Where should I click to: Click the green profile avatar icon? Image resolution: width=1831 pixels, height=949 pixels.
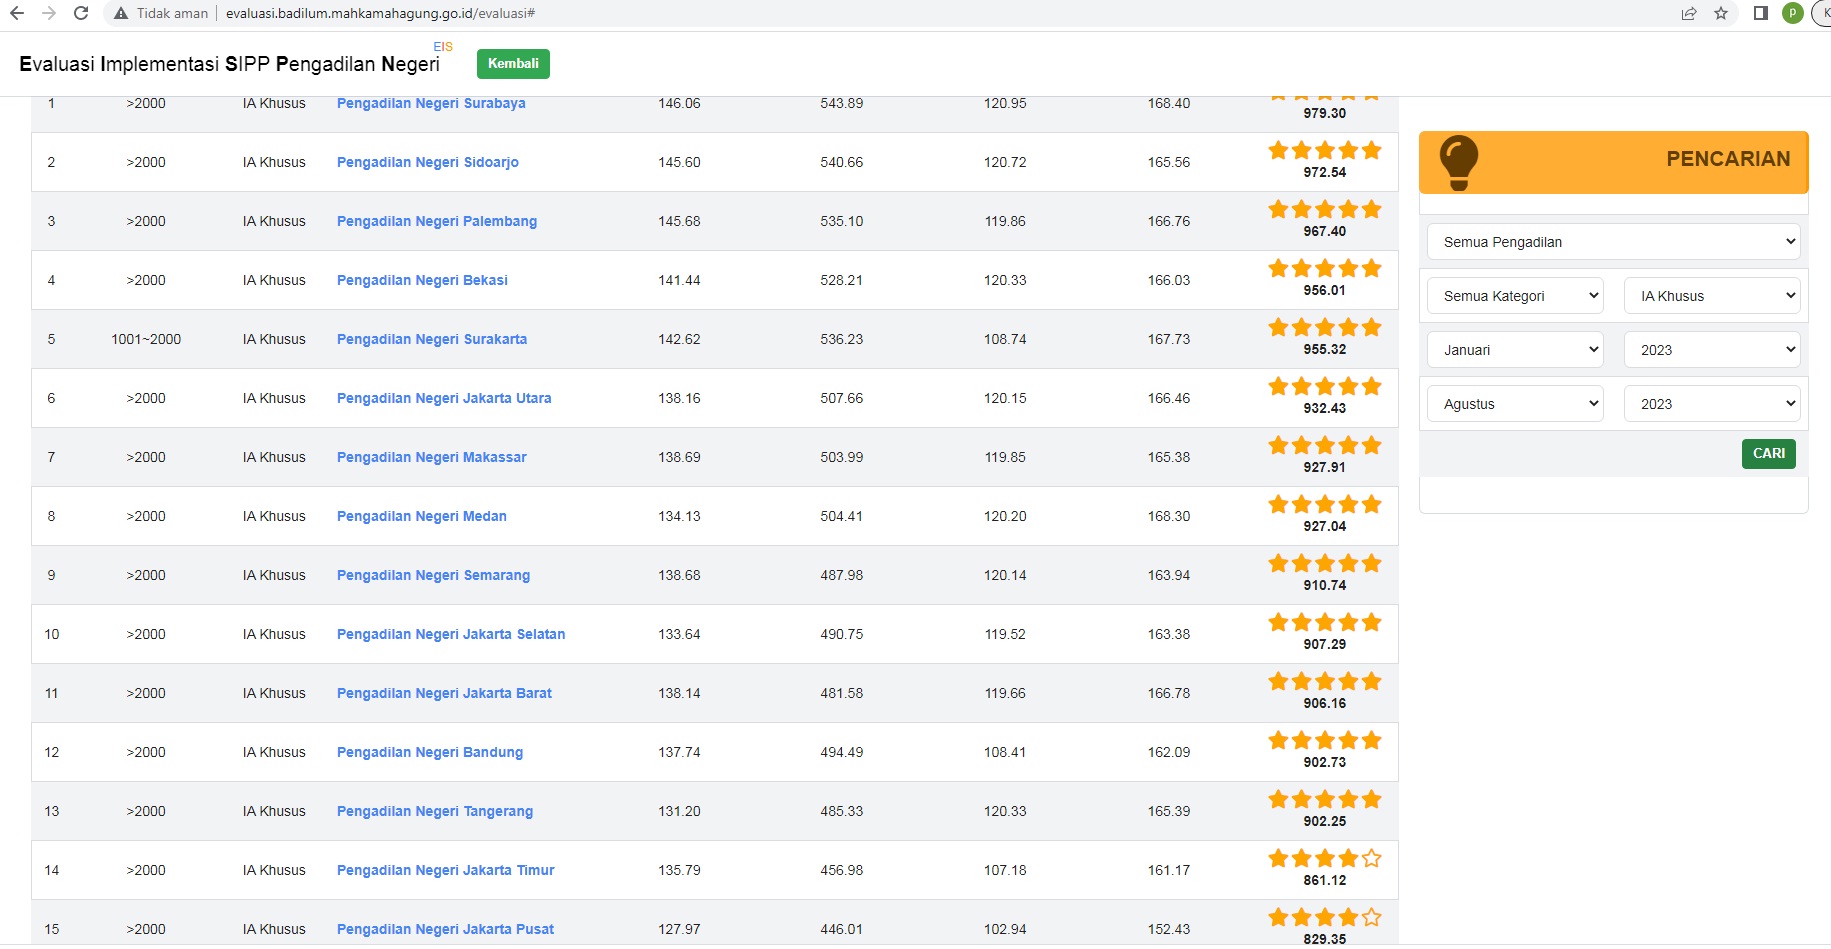click(1793, 13)
